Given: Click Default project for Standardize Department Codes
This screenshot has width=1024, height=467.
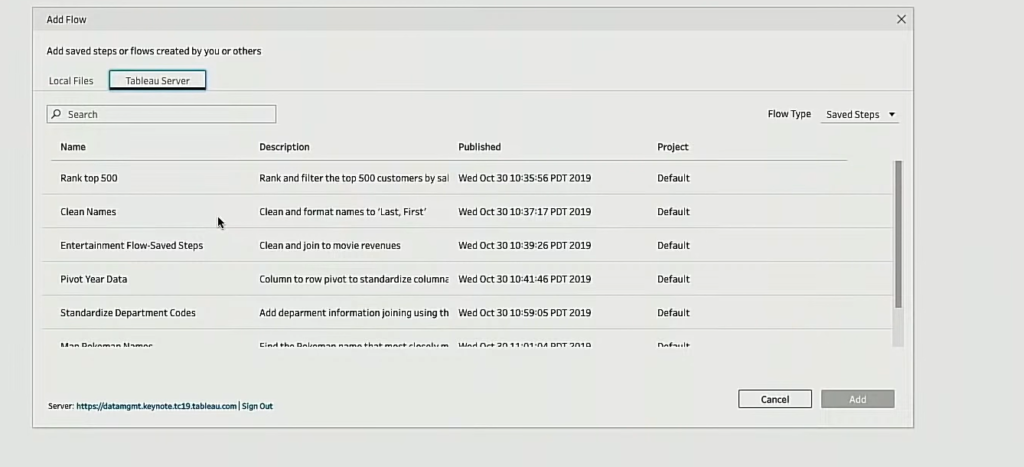Looking at the screenshot, I should point(673,313).
